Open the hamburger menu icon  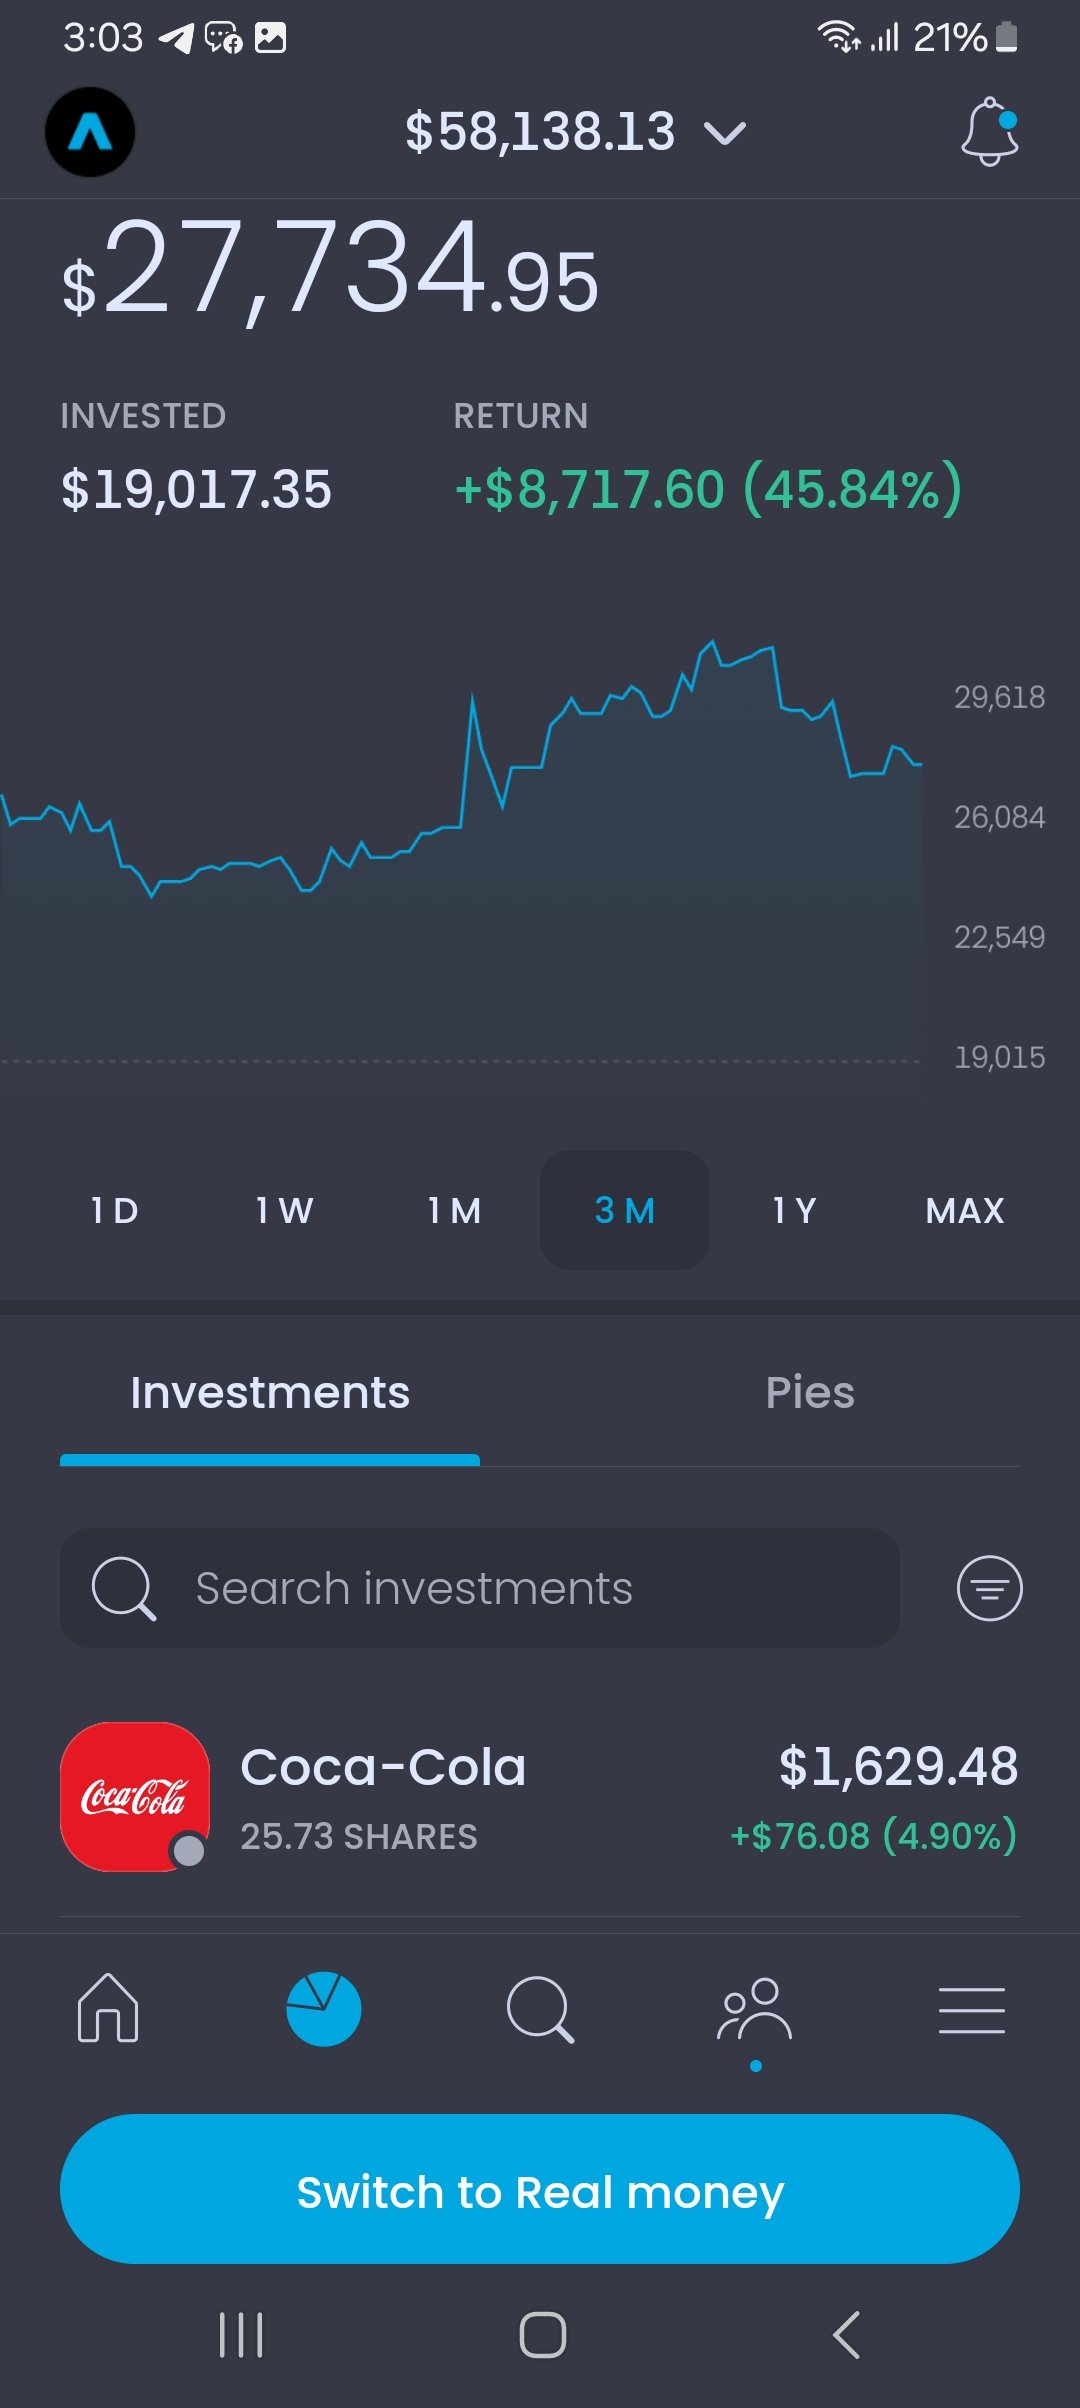[x=971, y=2010]
